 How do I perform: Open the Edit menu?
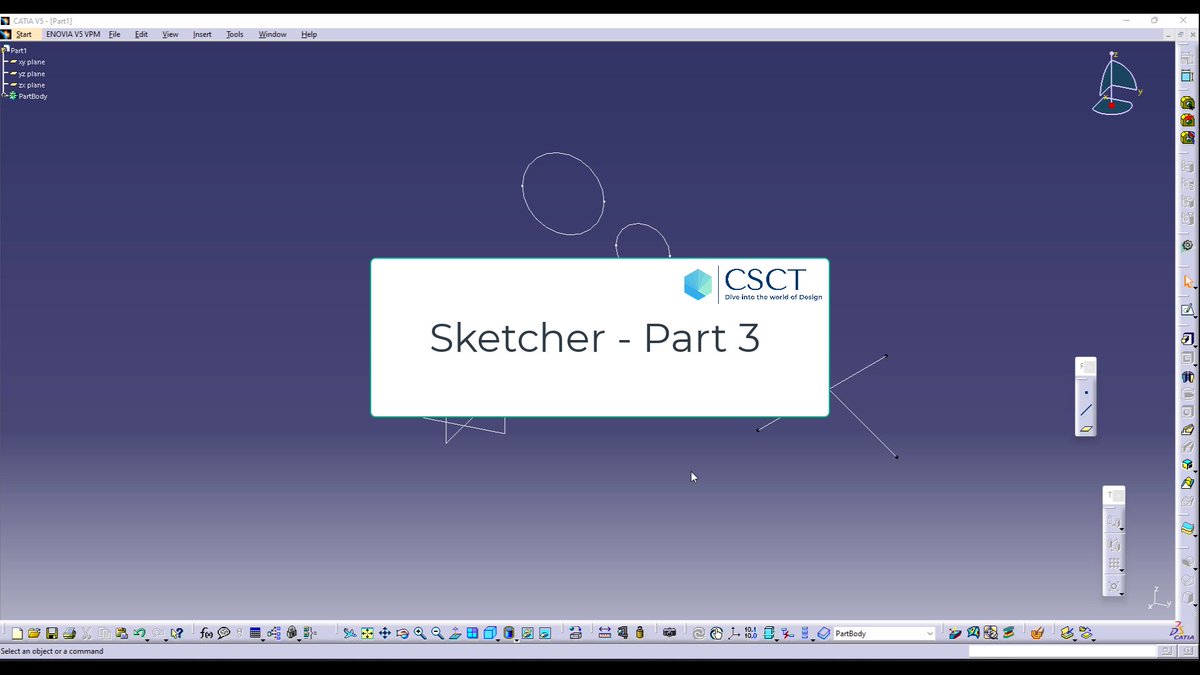click(x=141, y=34)
